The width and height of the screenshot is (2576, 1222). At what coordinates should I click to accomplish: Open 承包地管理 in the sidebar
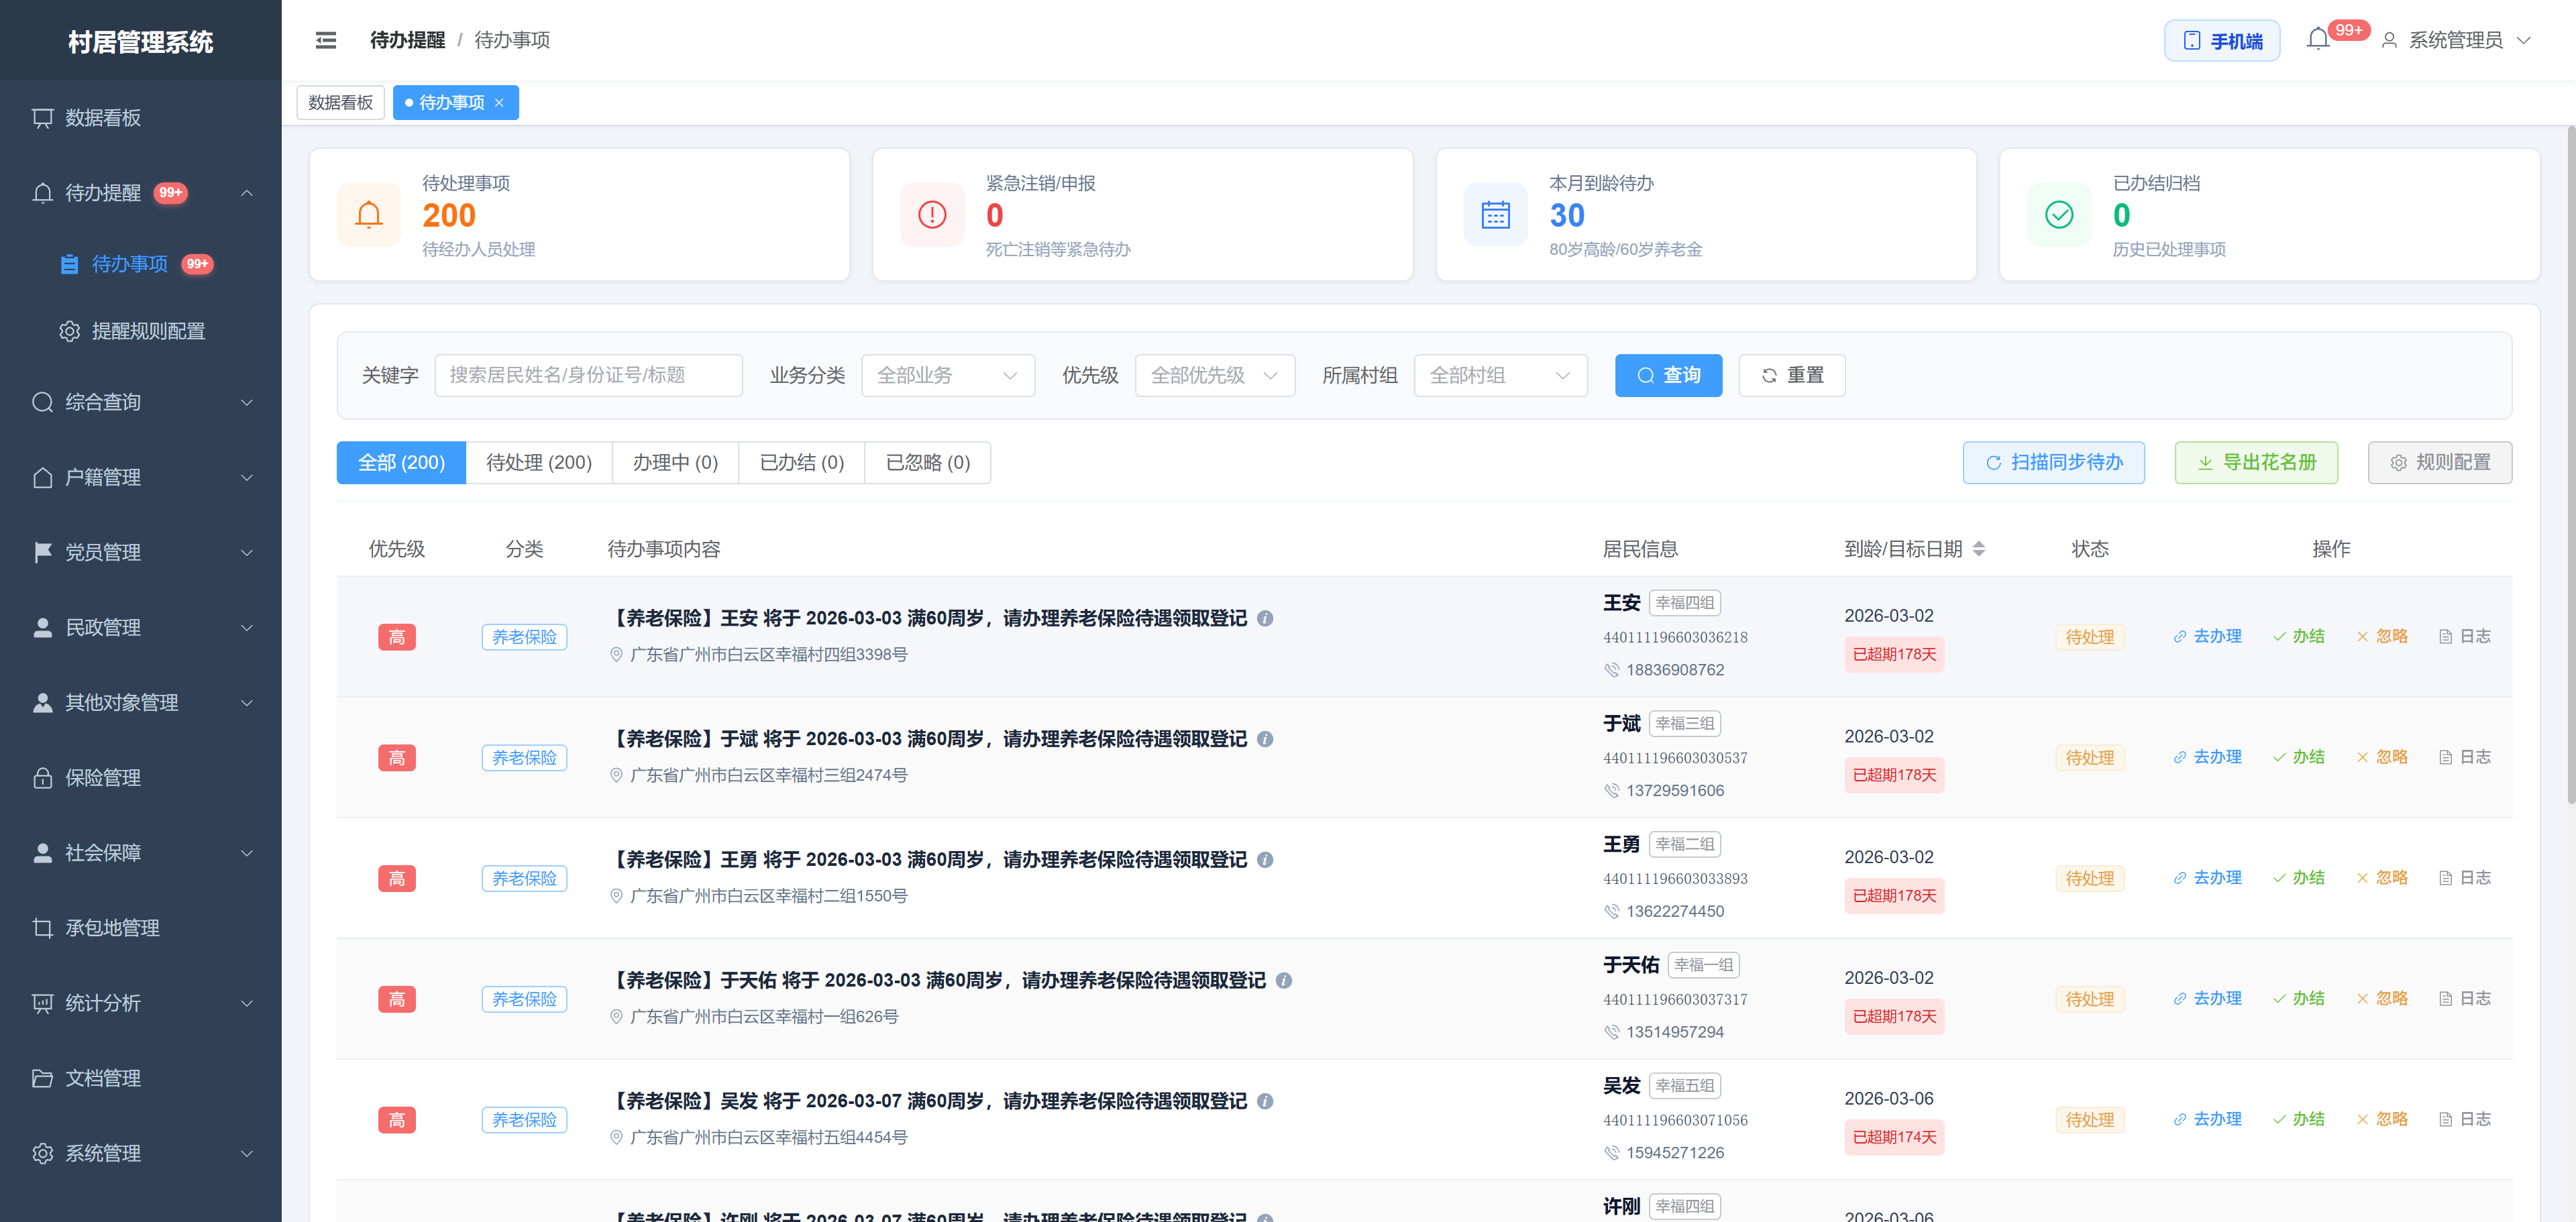coord(141,928)
